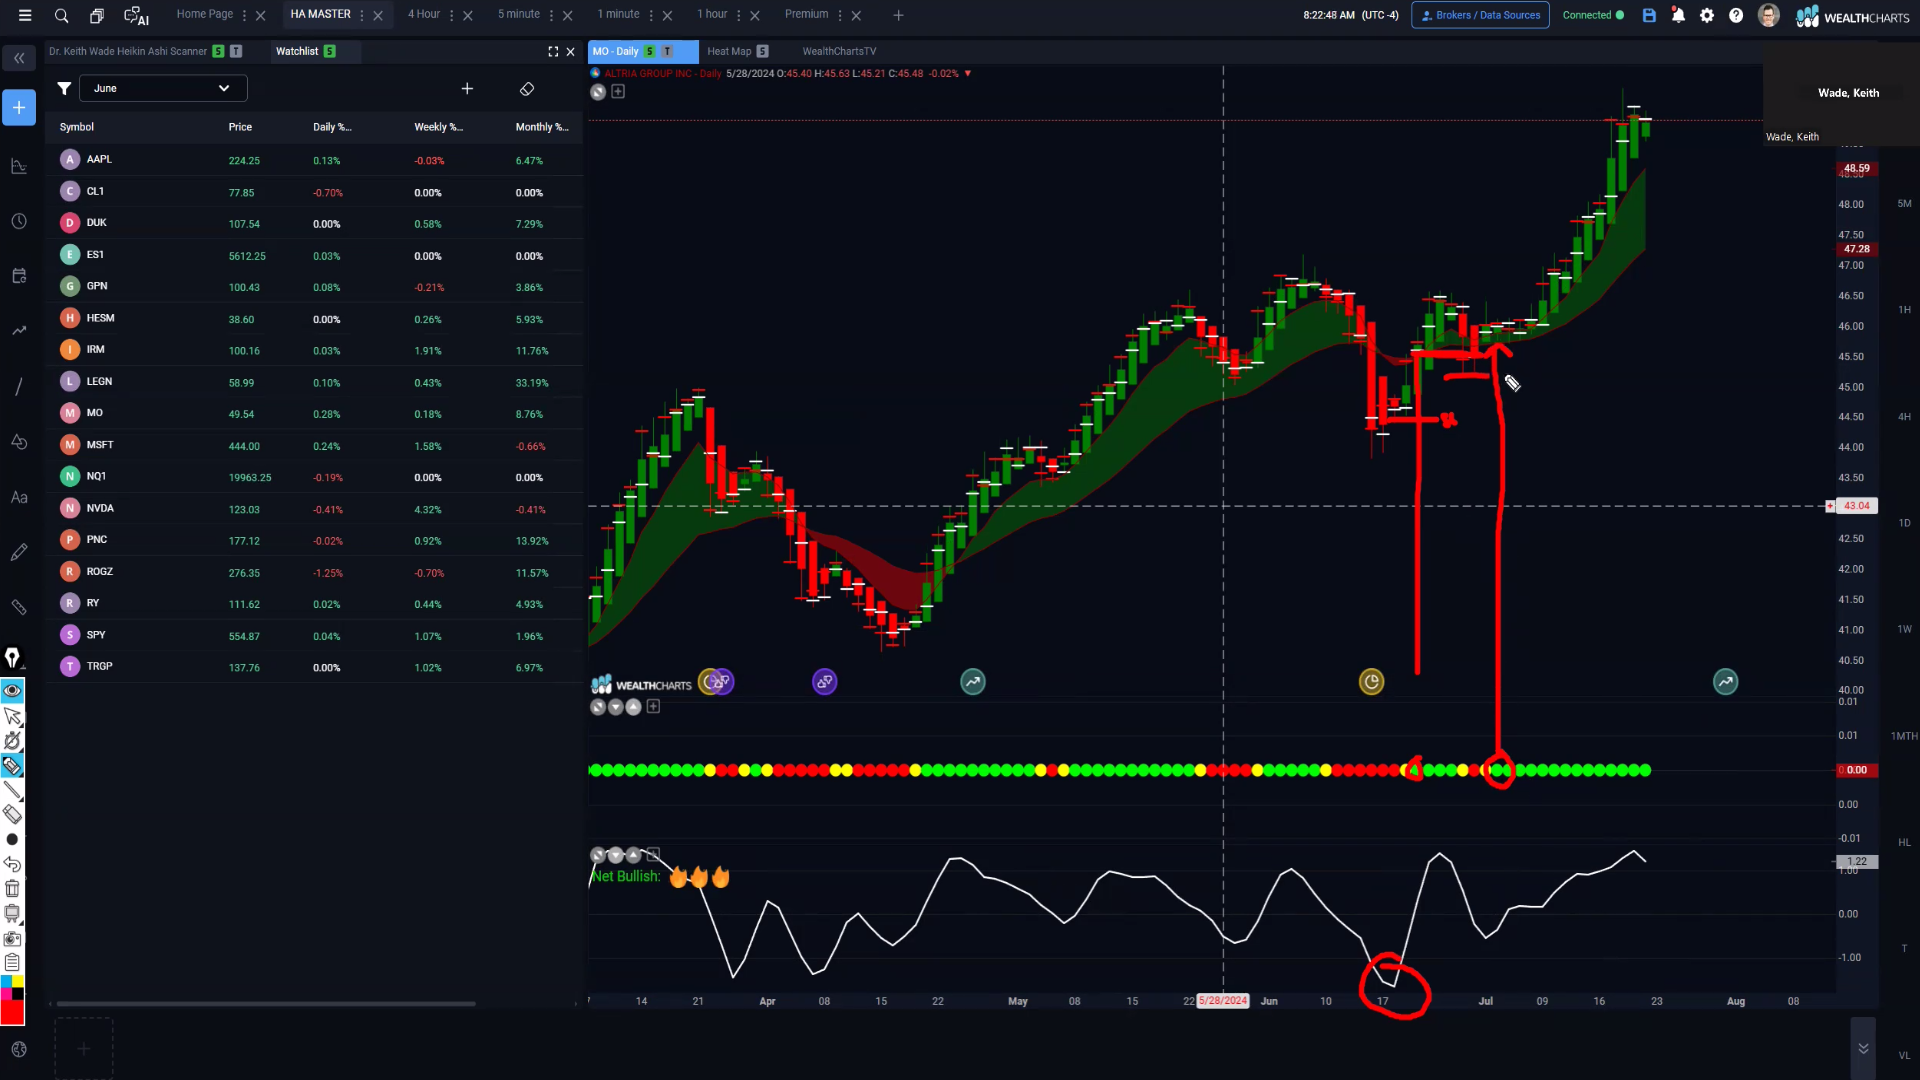Open the user profile avatar

click(x=1768, y=15)
